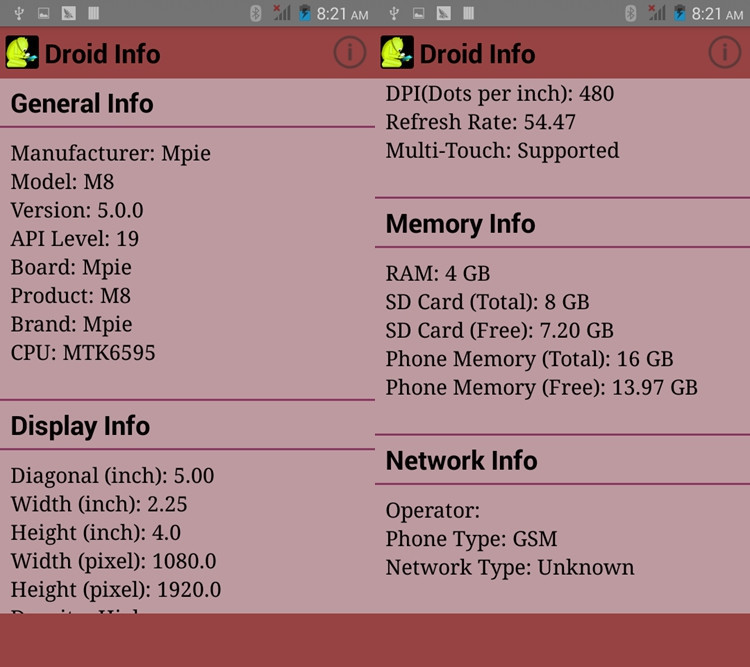Image resolution: width=750 pixels, height=667 pixels.
Task: Tap the battery charging icon in right status bar
Action: tap(680, 13)
